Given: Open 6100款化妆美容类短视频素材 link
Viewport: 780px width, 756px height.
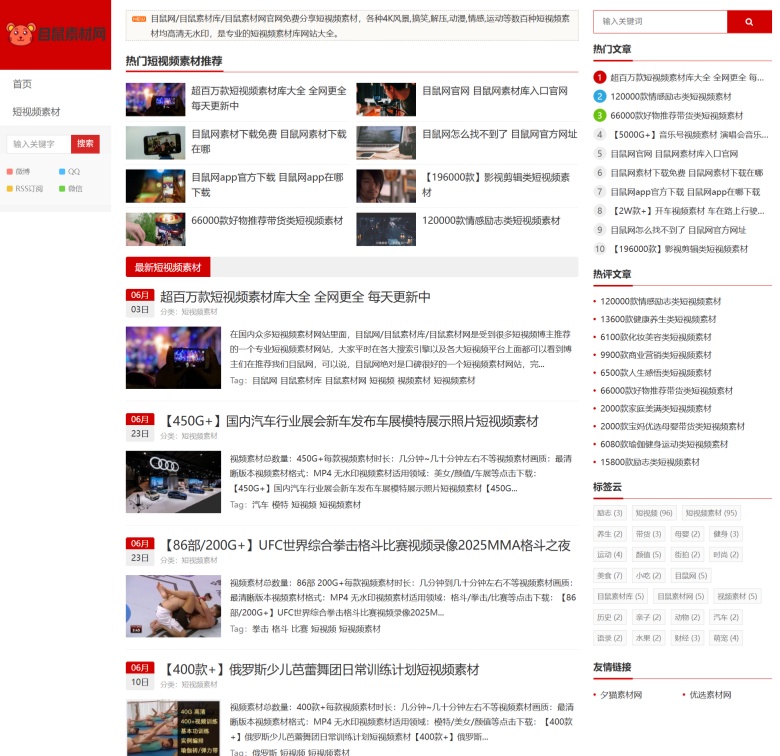Looking at the screenshot, I should [656, 337].
